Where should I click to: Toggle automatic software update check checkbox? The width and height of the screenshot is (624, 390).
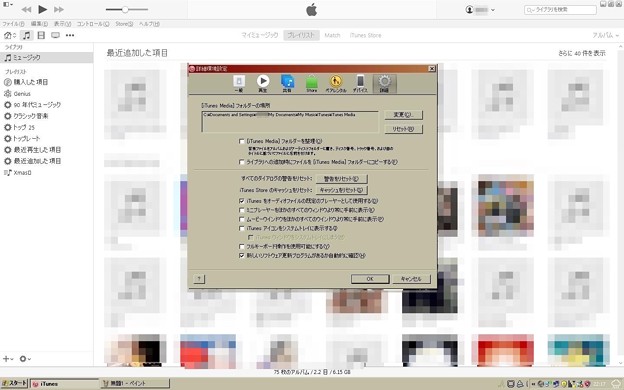242,255
